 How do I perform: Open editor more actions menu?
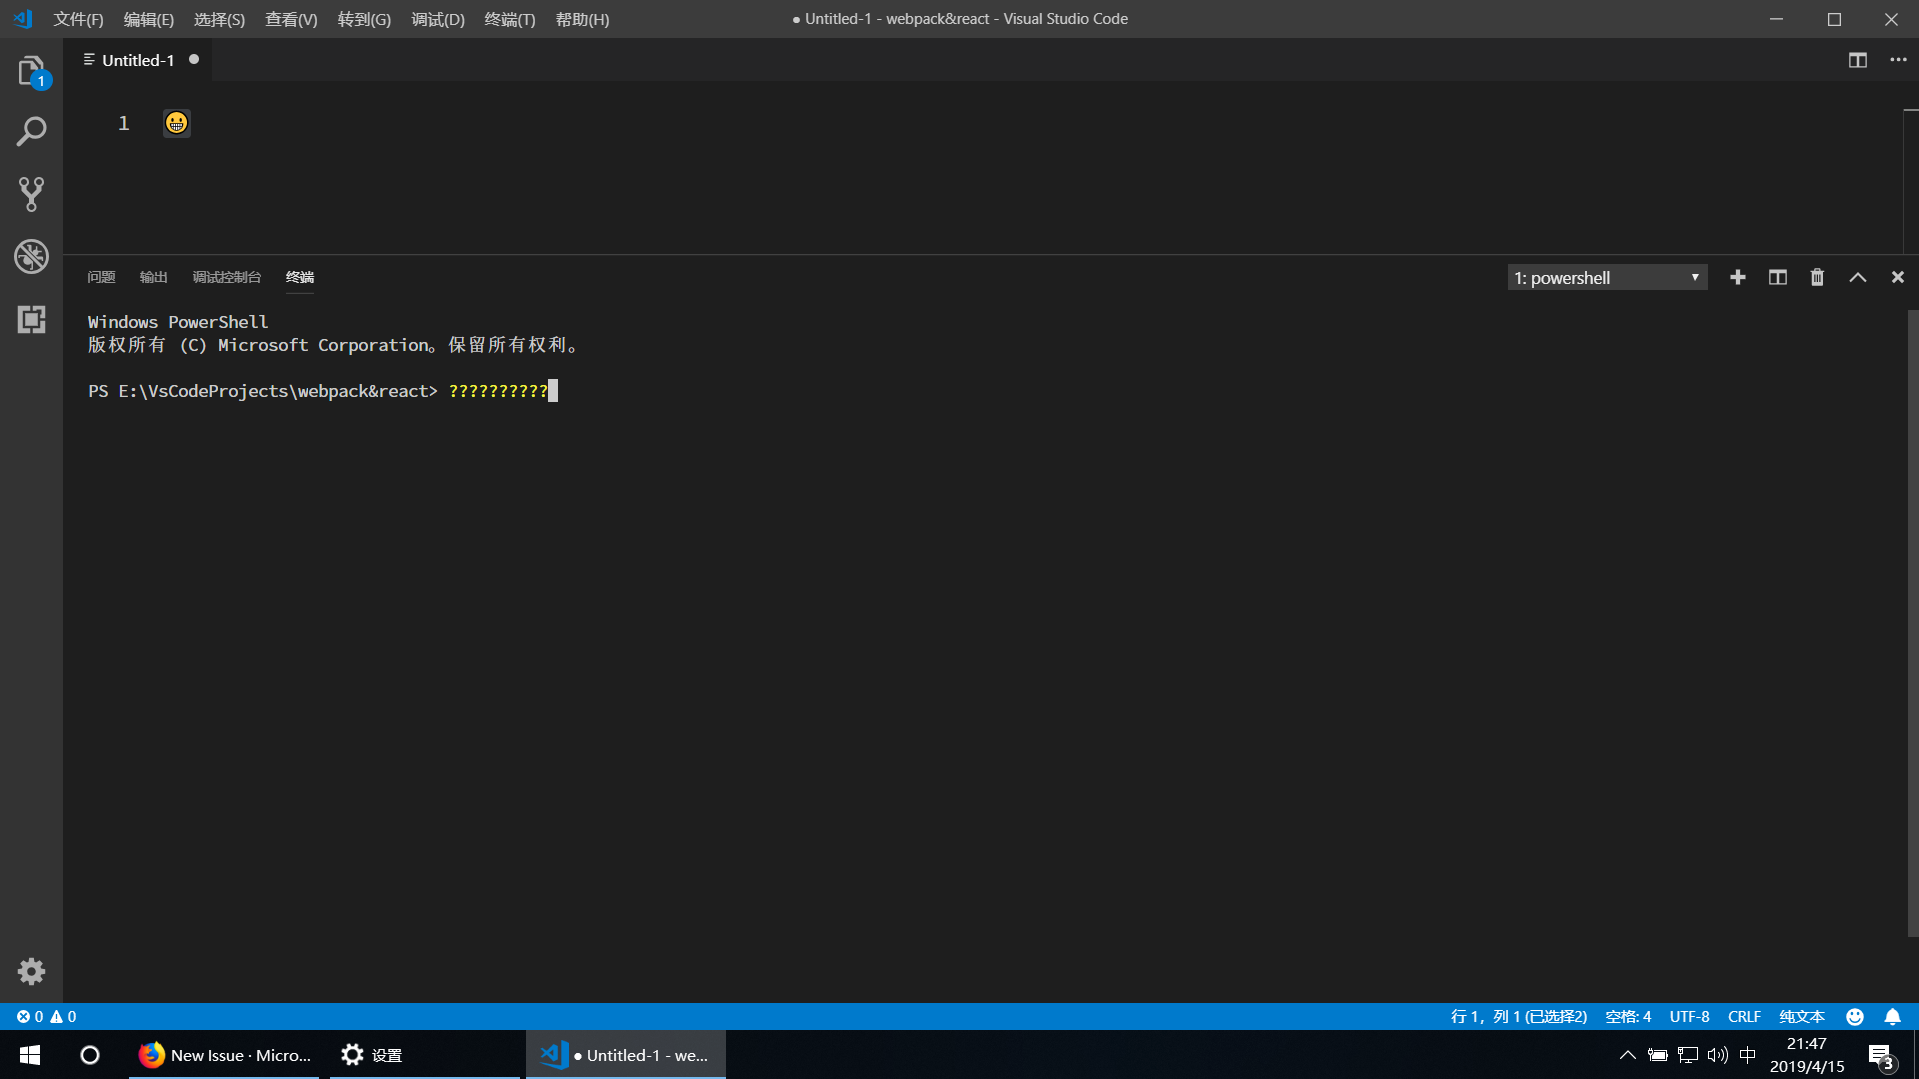pyautogui.click(x=1898, y=60)
